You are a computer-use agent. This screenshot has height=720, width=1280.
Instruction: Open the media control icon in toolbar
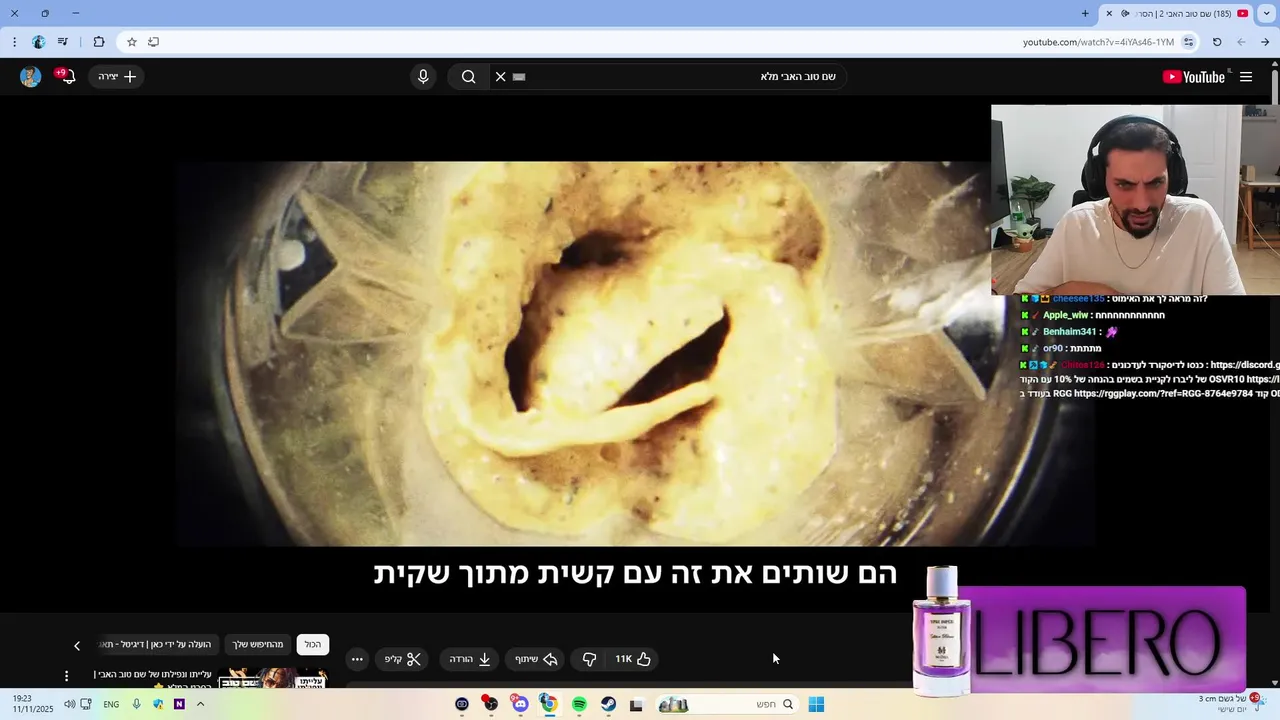63,42
